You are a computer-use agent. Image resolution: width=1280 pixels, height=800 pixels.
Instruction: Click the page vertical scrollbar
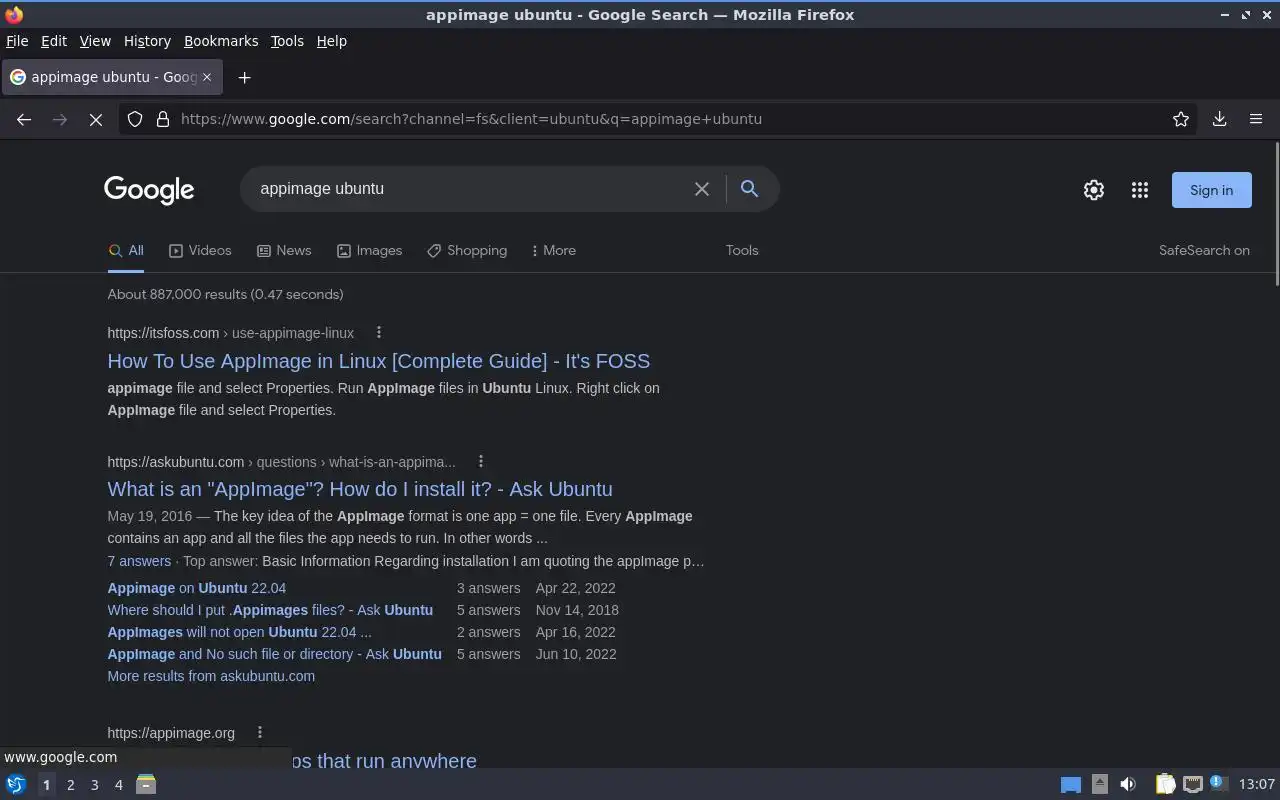(1276, 215)
